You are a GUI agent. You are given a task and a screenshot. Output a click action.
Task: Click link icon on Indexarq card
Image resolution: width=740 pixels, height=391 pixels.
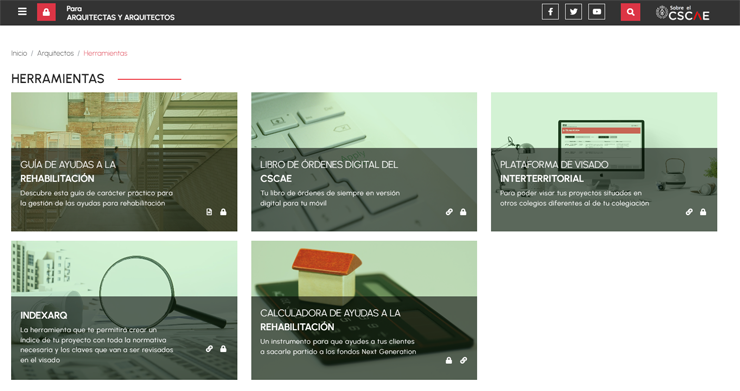pyautogui.click(x=209, y=349)
